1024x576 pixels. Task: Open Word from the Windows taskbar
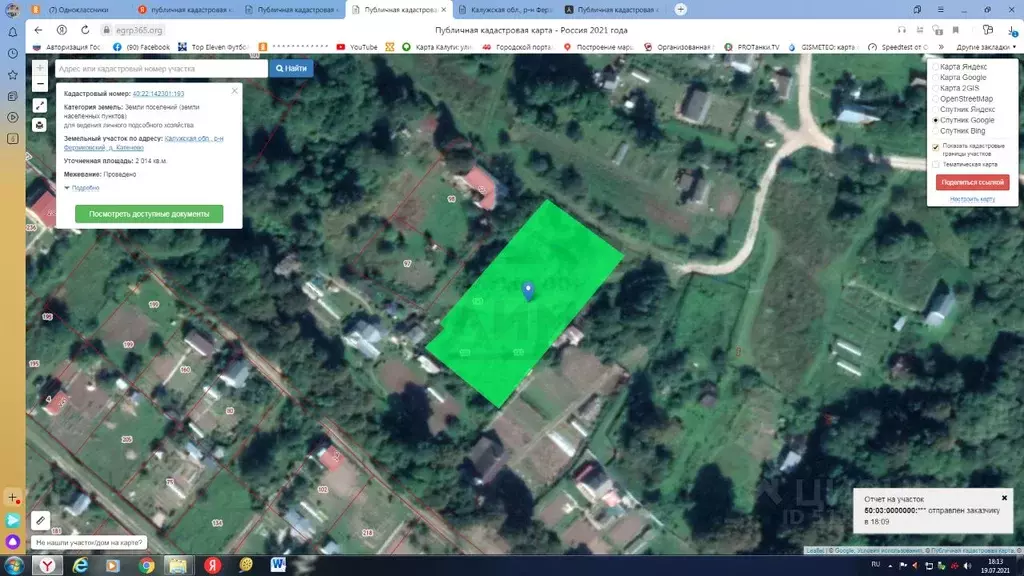click(278, 565)
